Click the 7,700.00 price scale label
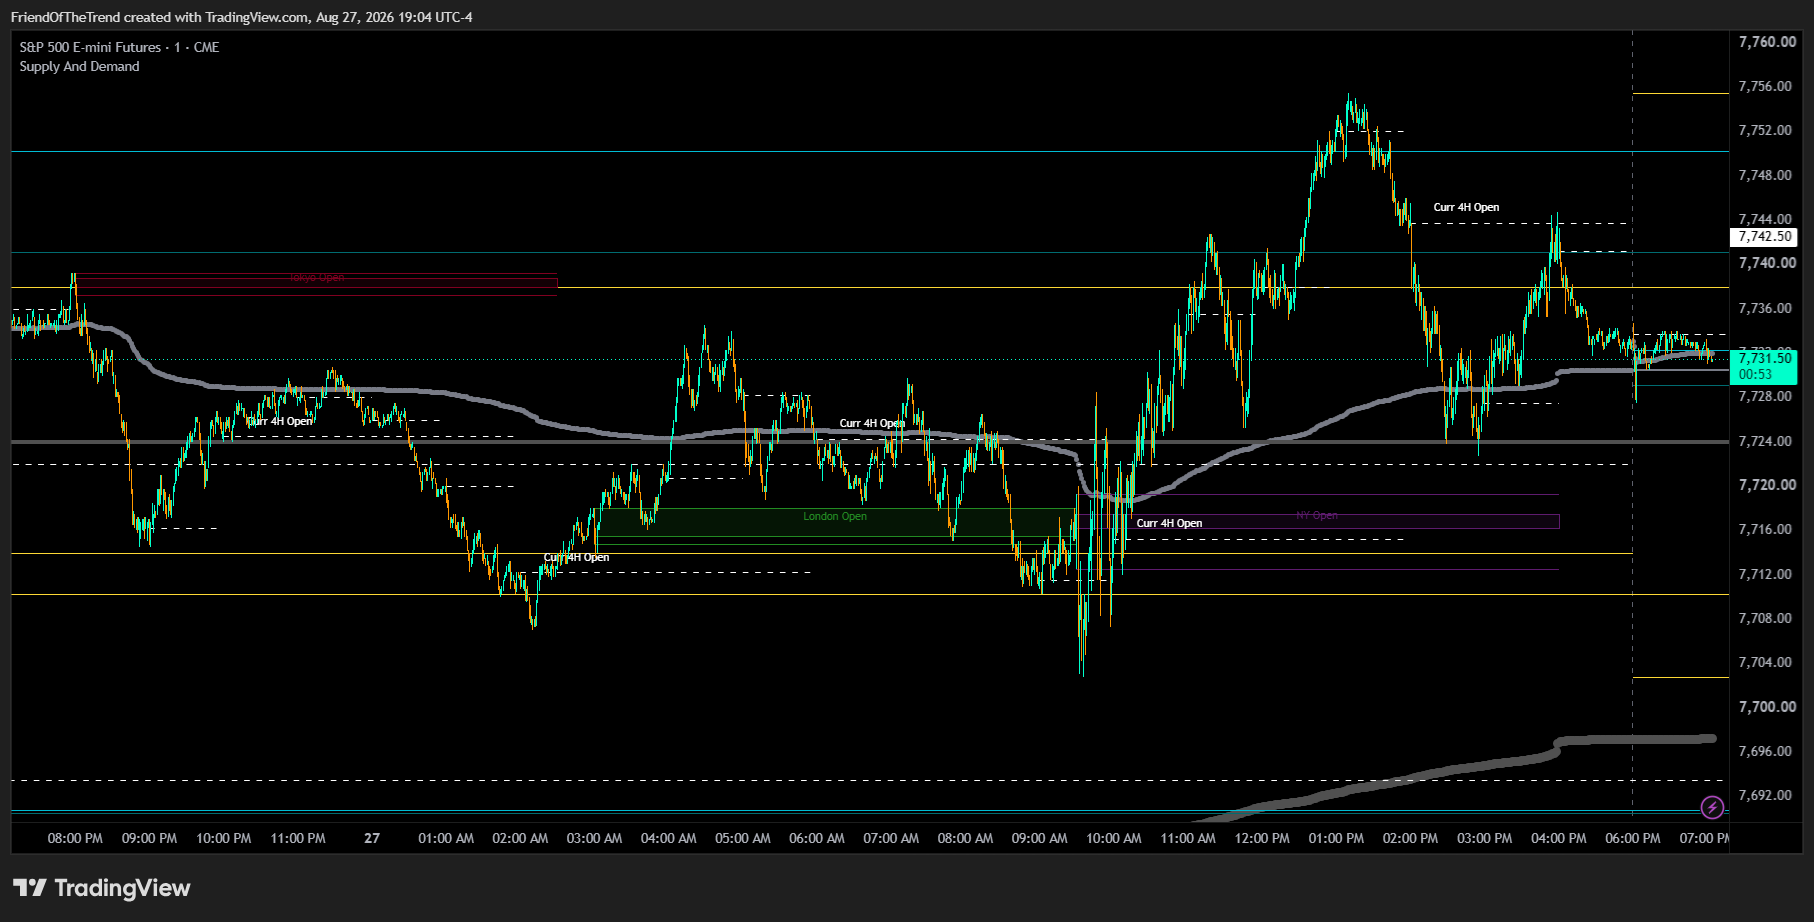Screen dimensions: 1814x922 coord(1767,707)
